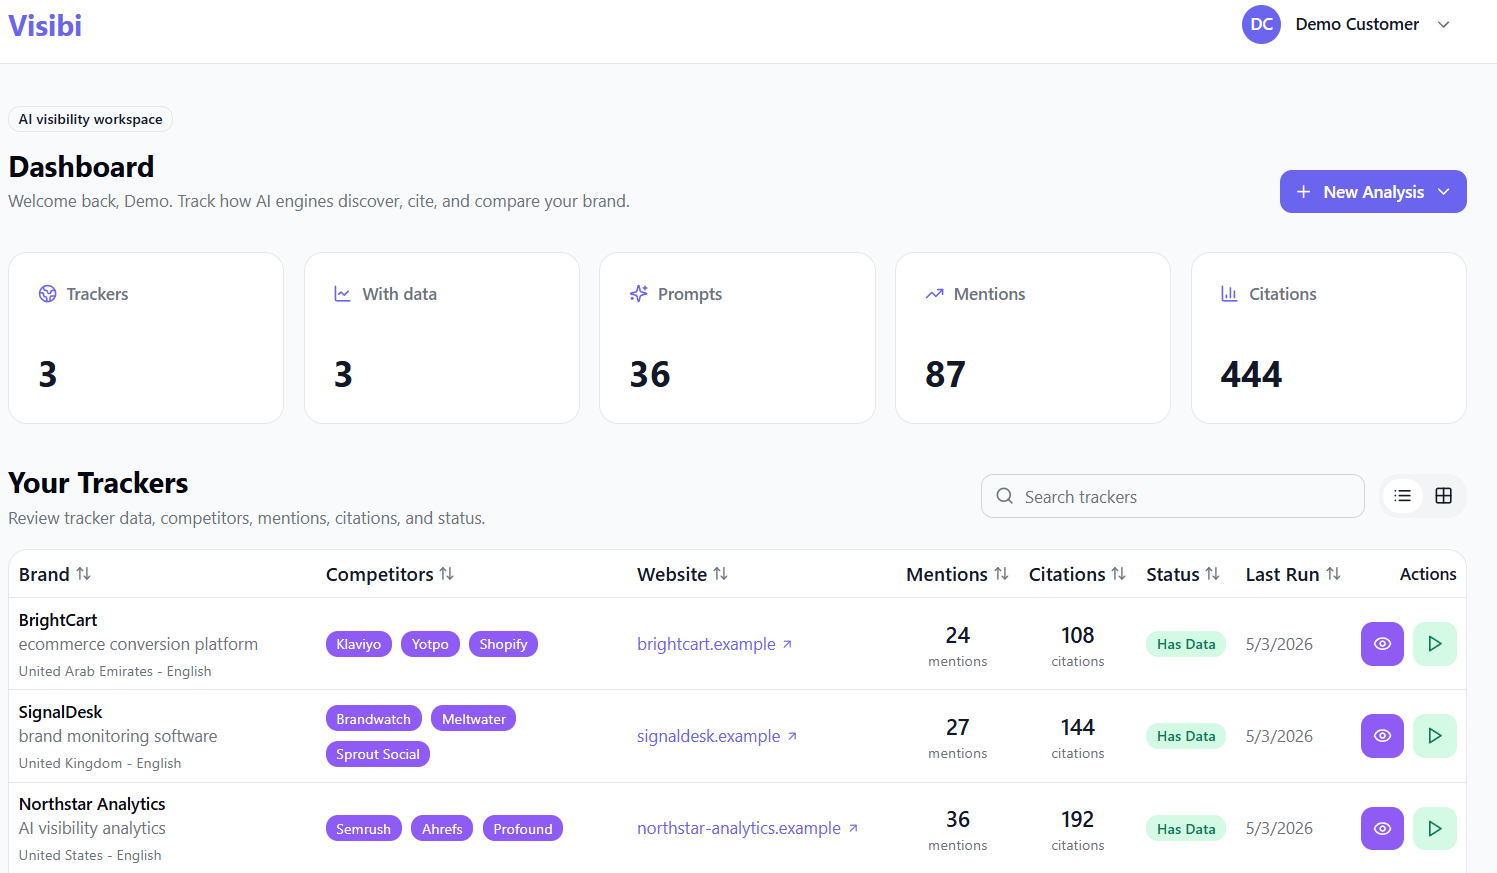Click the Shopify competitor tag

click(503, 644)
